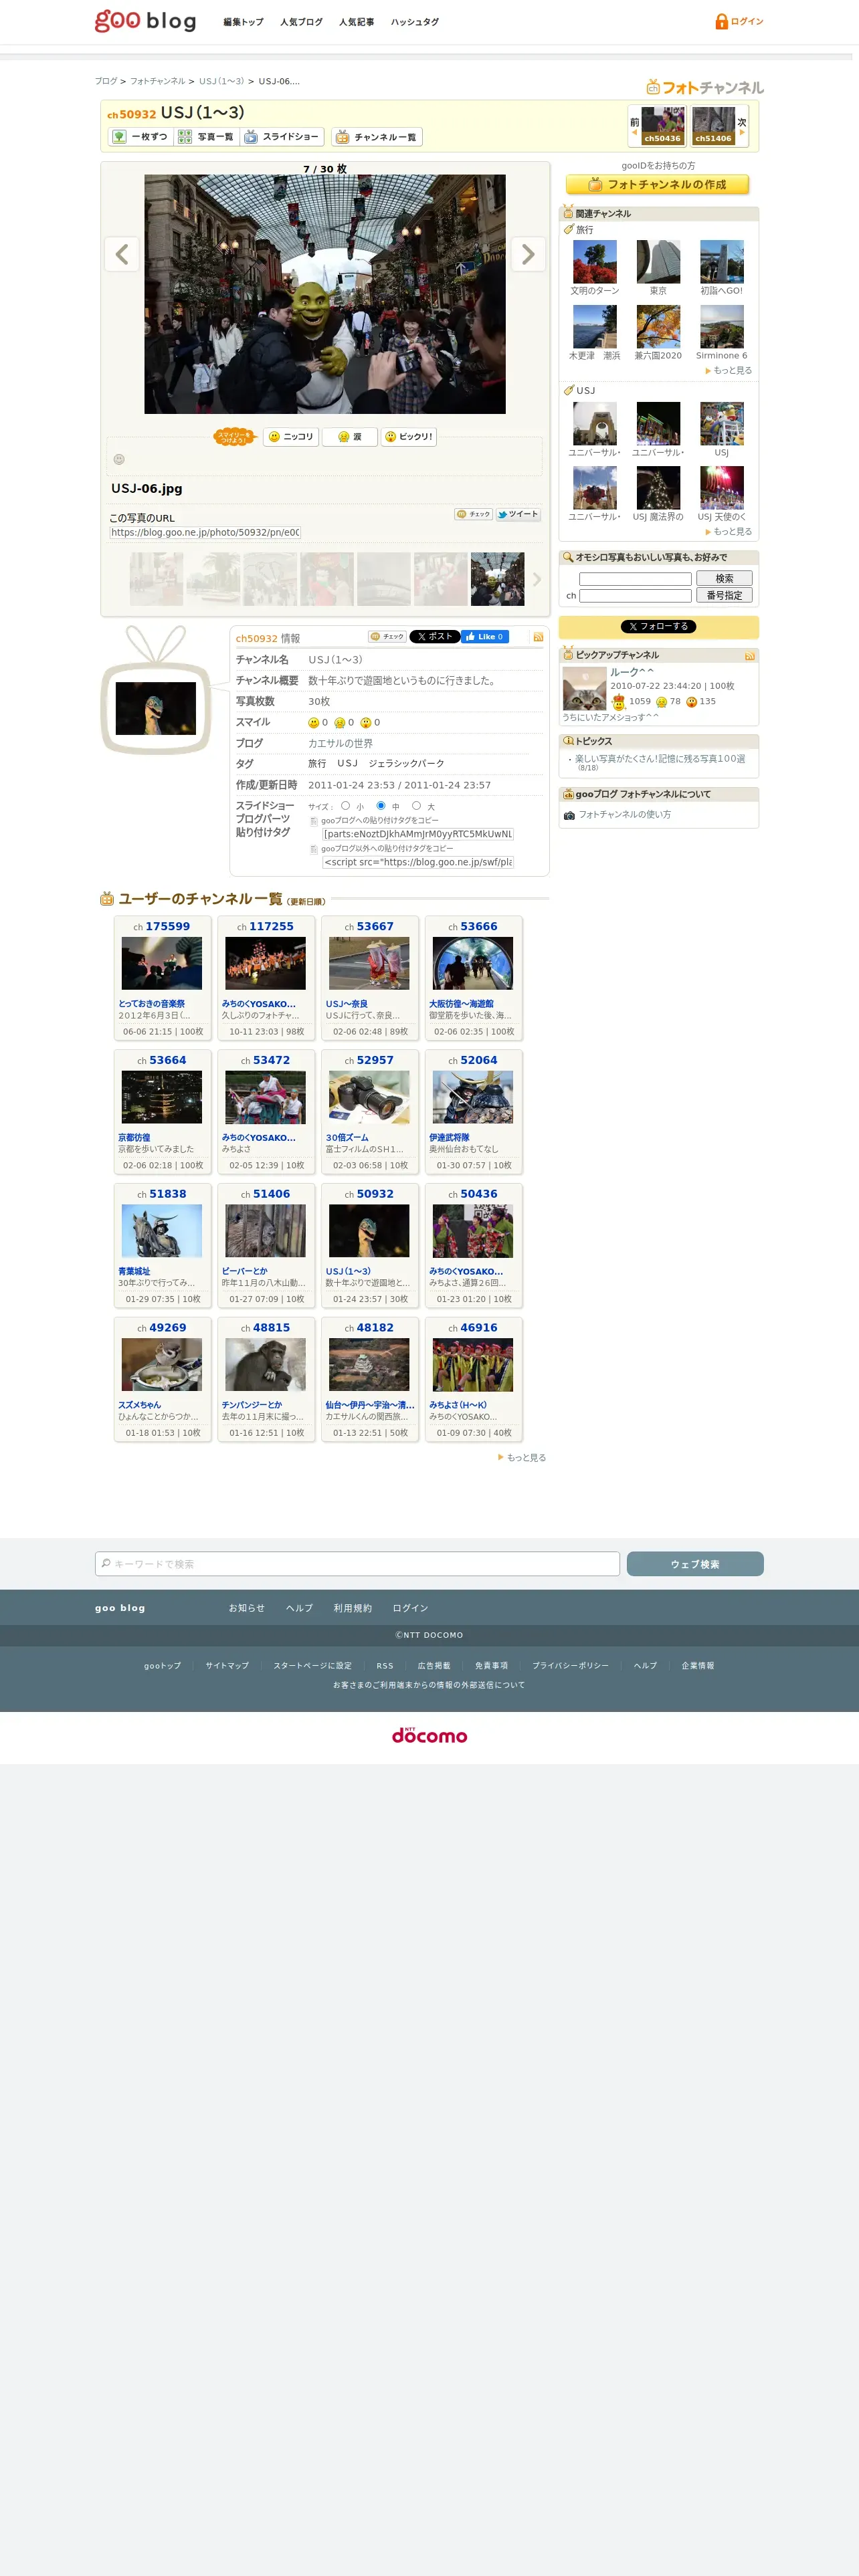859x2576 pixels.
Task: Open channel 48815 チンパンジーとか thumbnail
Action: pos(265,1364)
